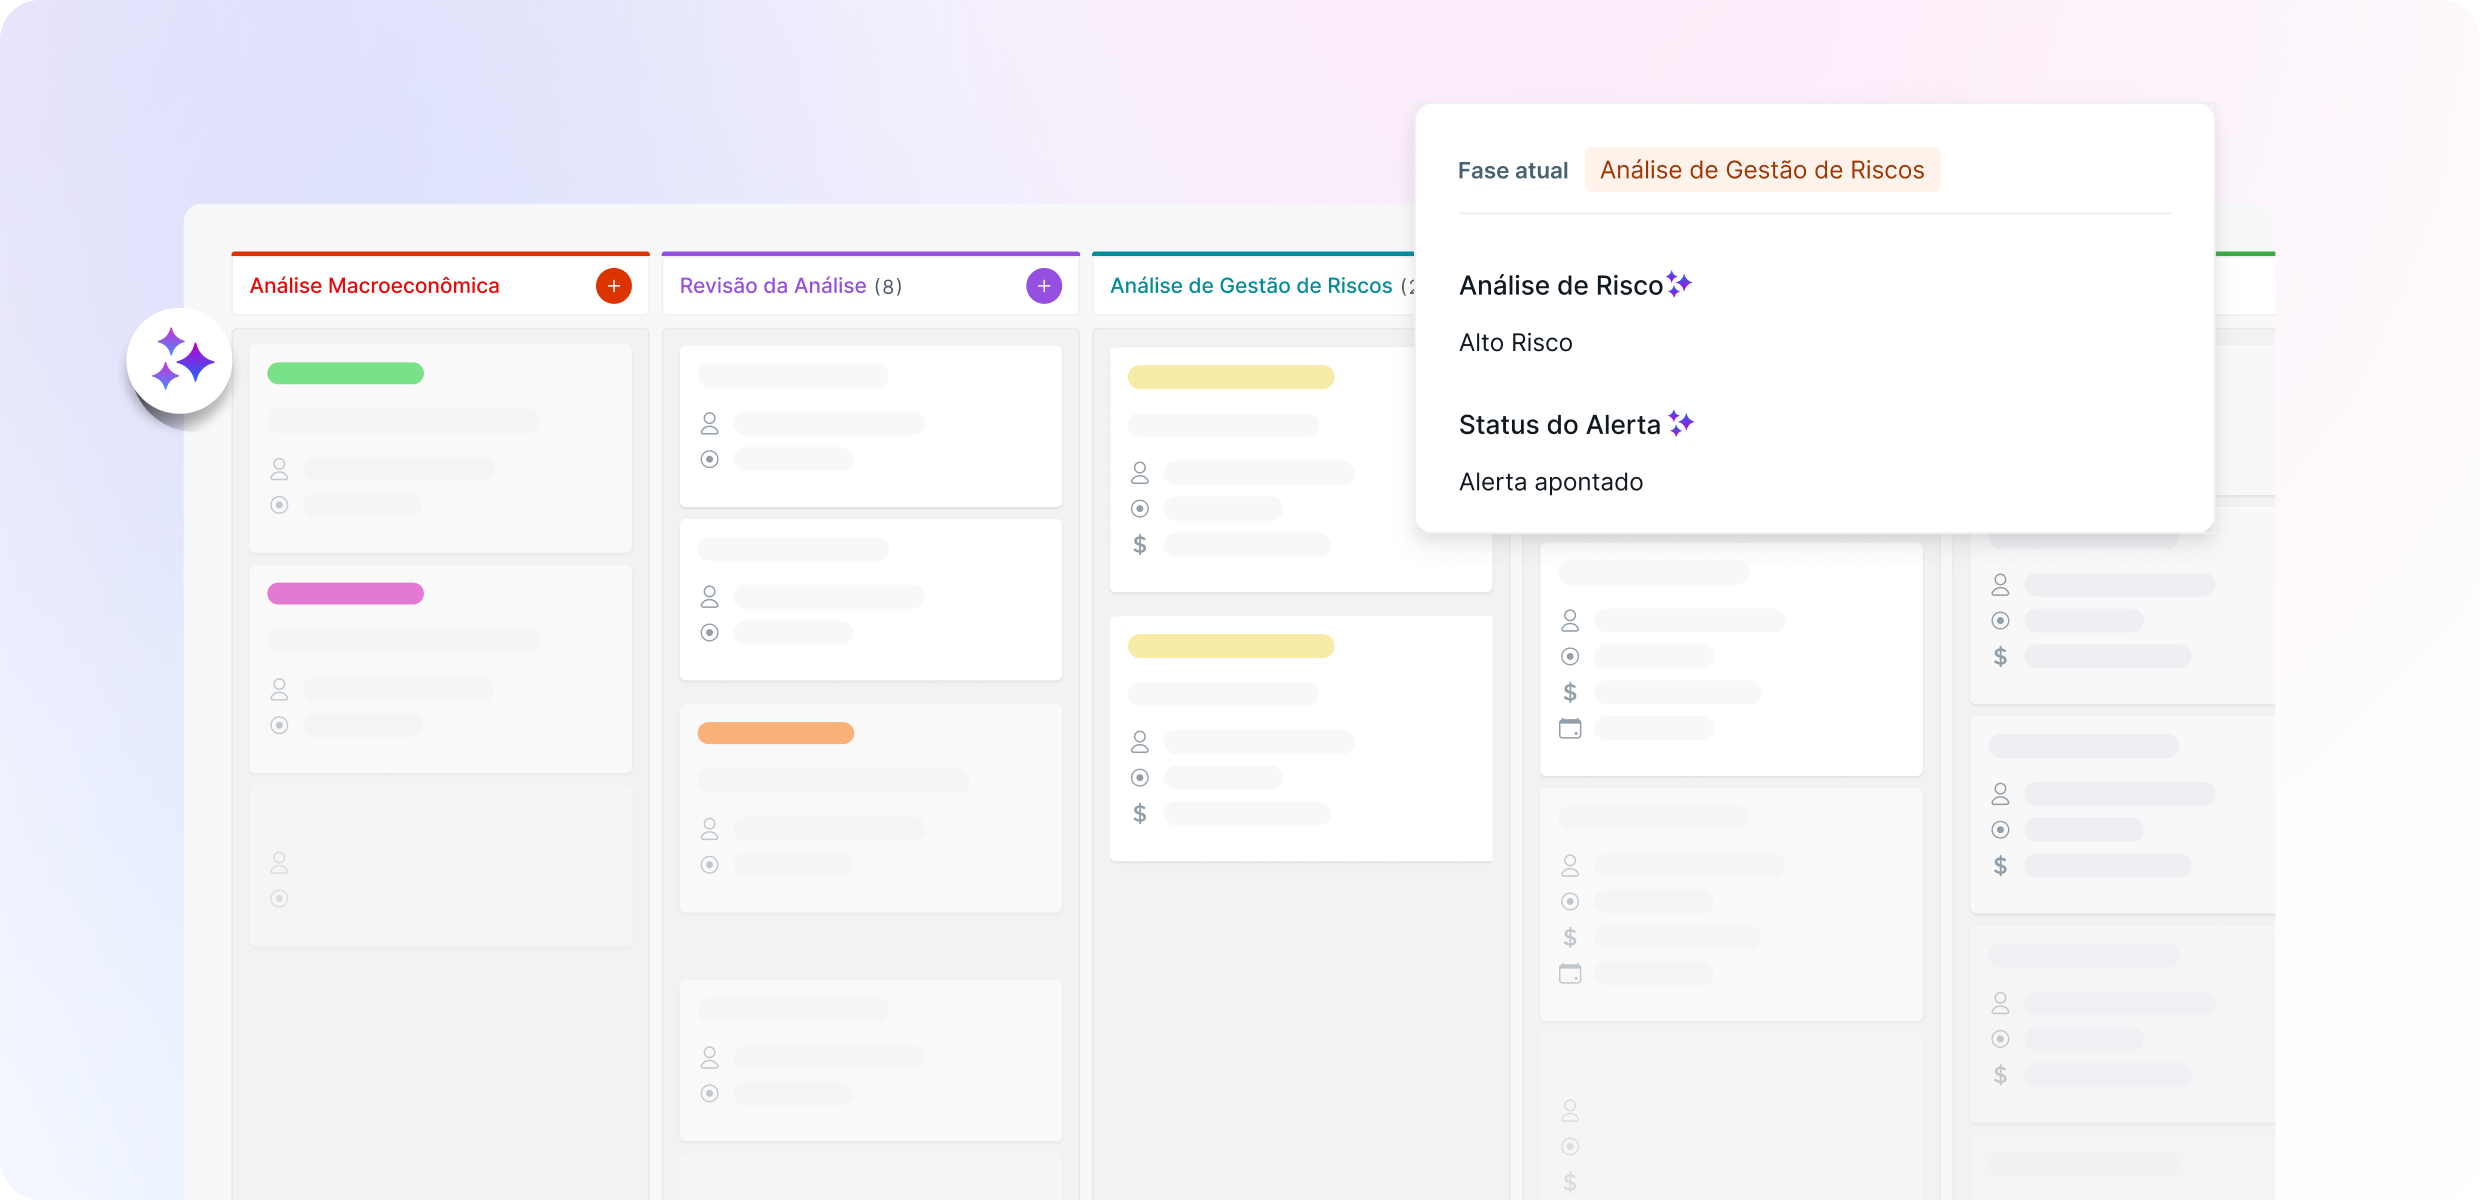Click radio icon in pink-tagged card
2480x1200 pixels.
[x=279, y=725]
